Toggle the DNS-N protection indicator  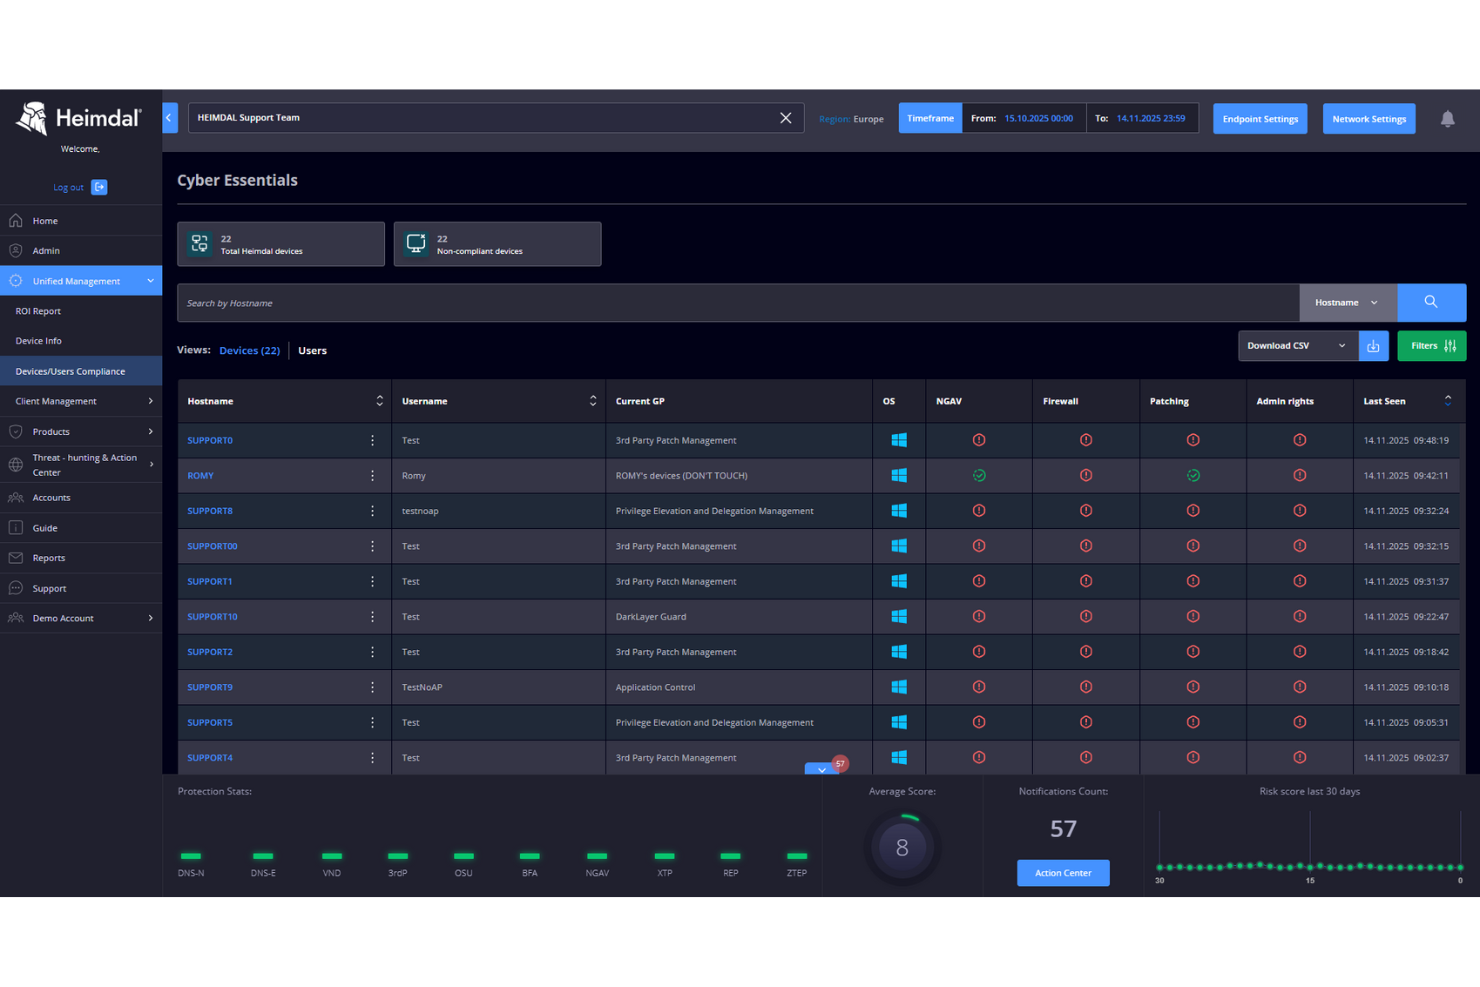(191, 856)
